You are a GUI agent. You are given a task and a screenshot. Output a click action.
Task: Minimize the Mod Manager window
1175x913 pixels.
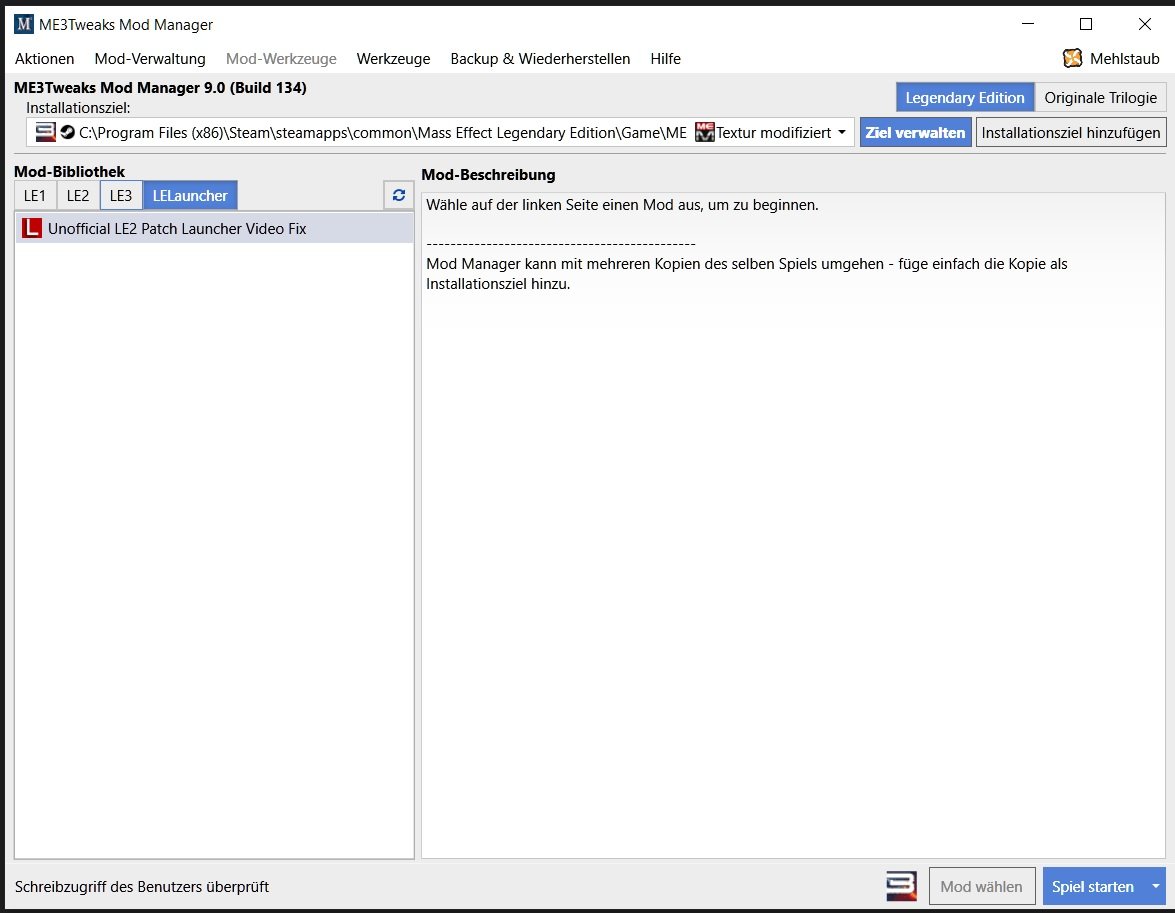click(x=1028, y=24)
